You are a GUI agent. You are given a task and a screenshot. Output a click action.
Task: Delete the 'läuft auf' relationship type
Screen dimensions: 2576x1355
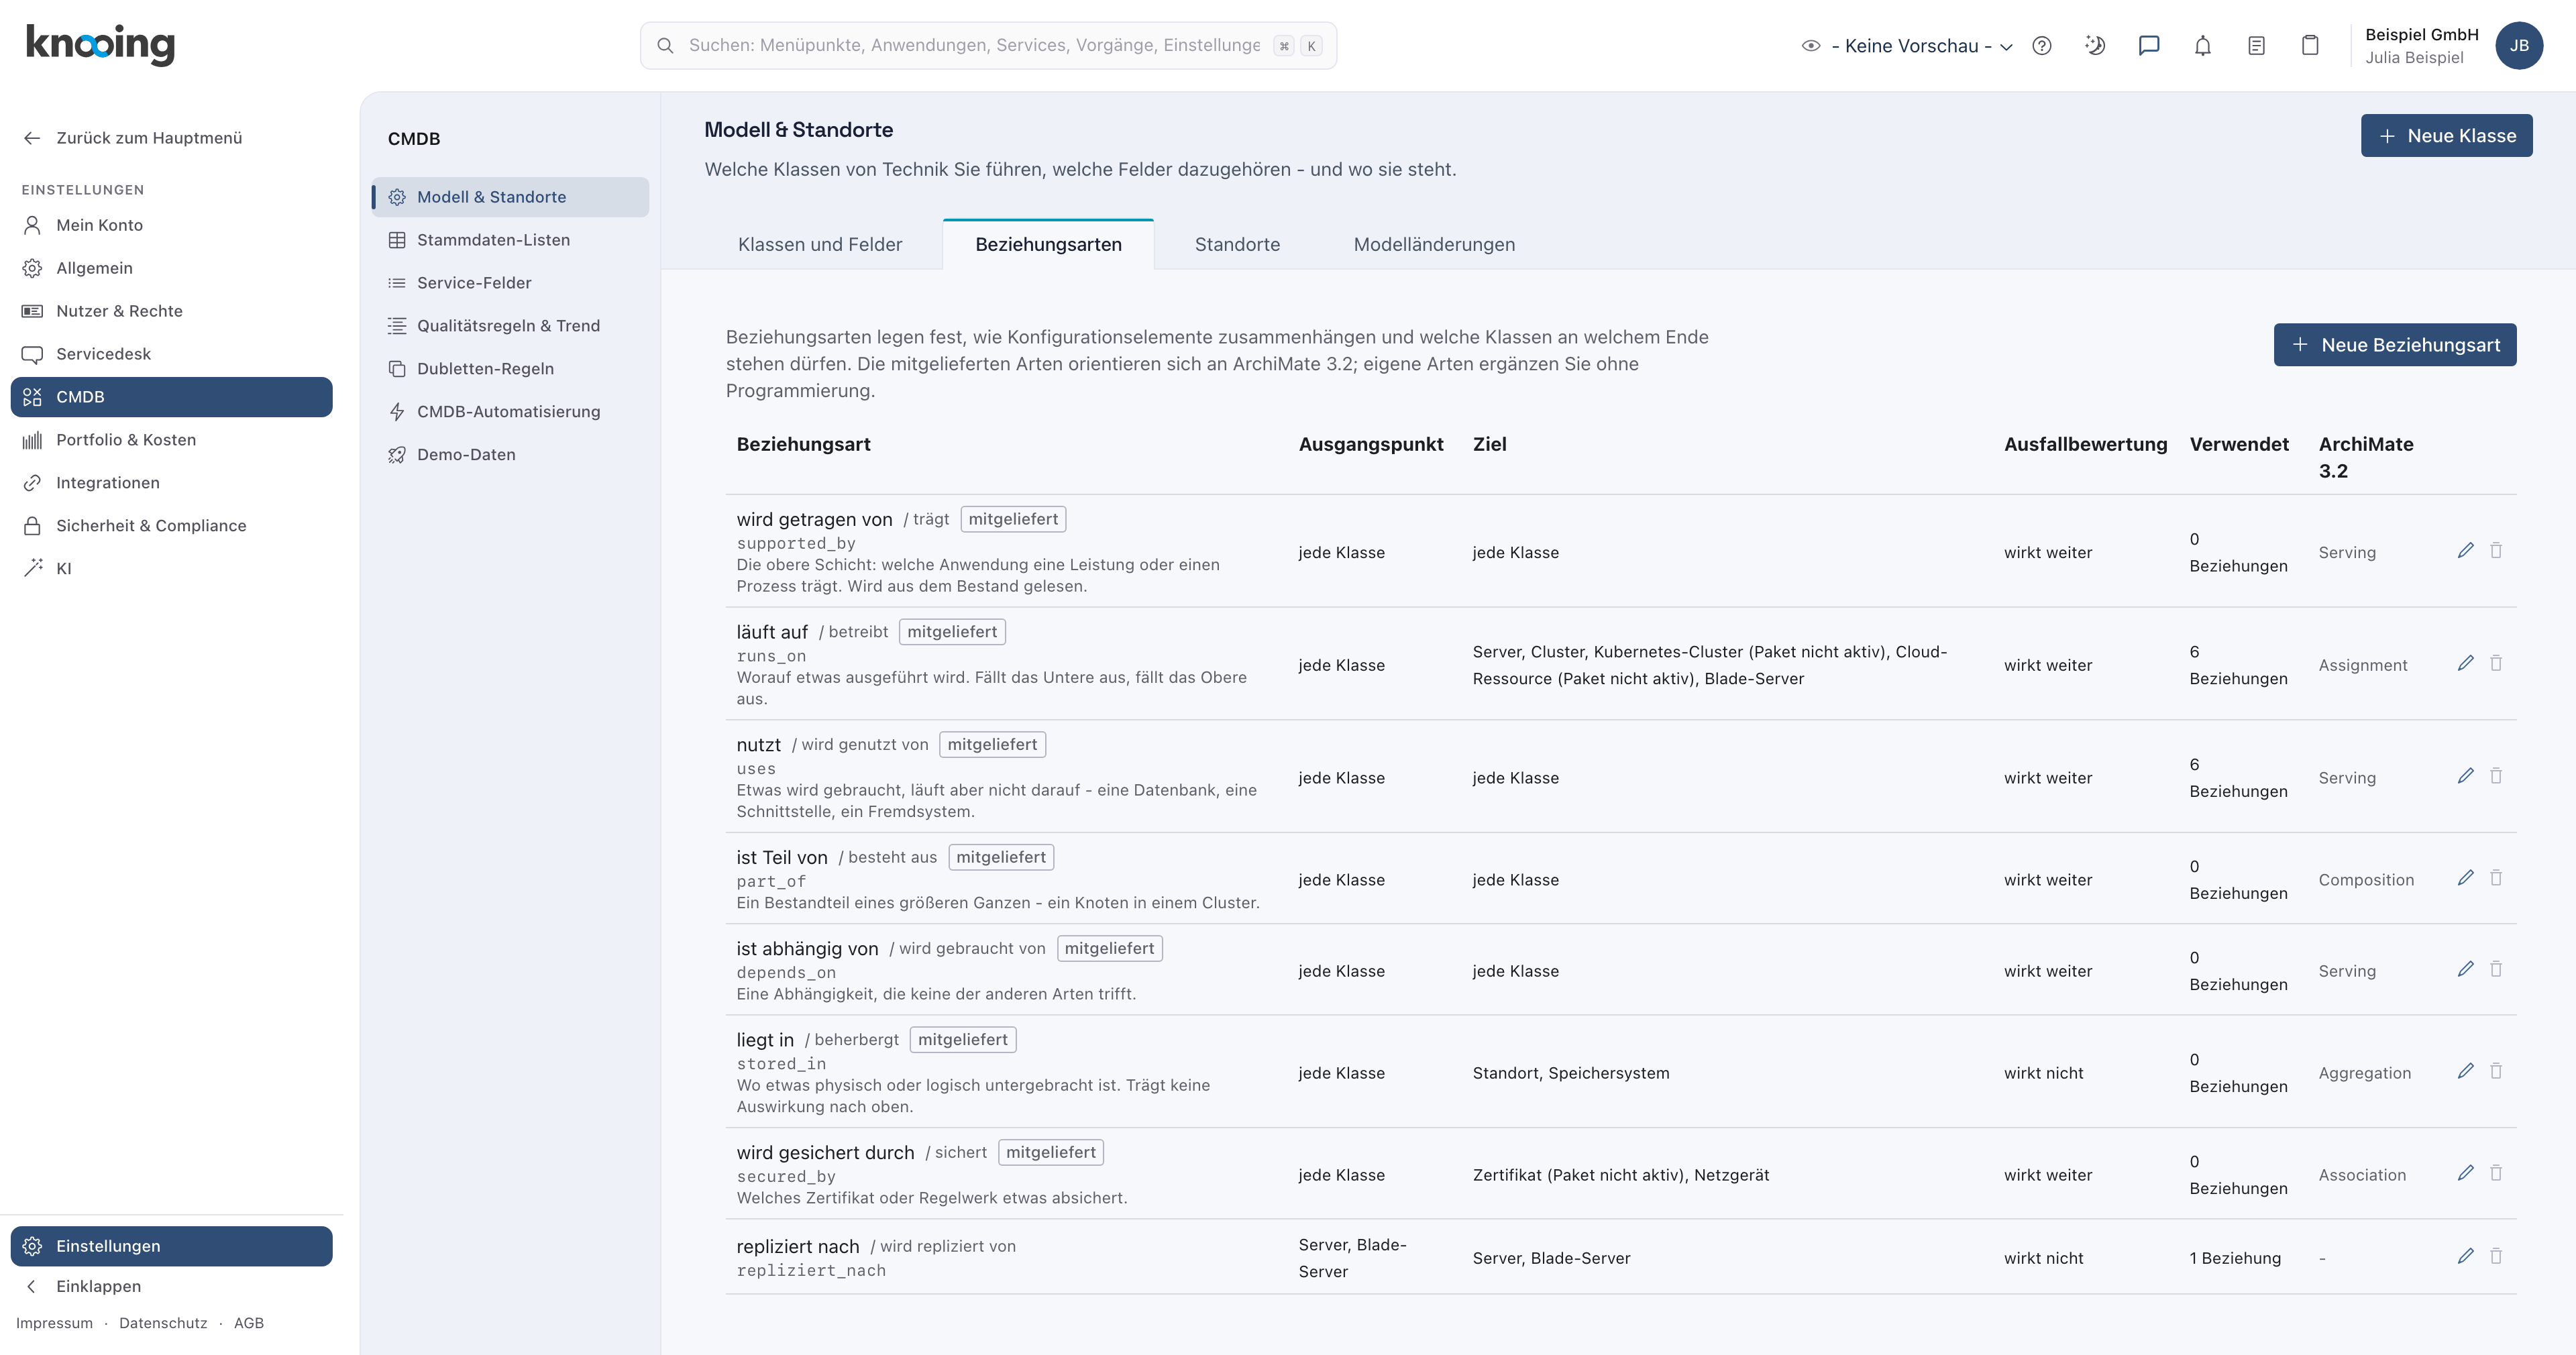pyautogui.click(x=2496, y=664)
